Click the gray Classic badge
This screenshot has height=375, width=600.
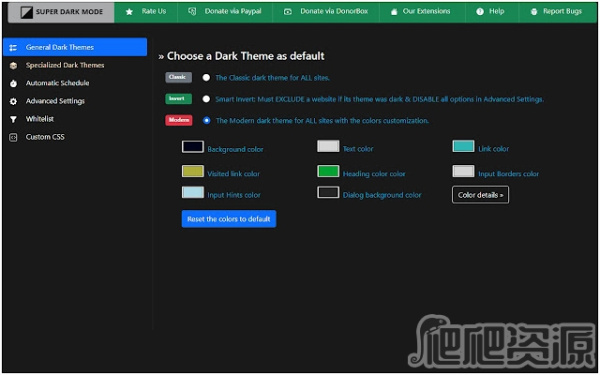click(x=178, y=77)
